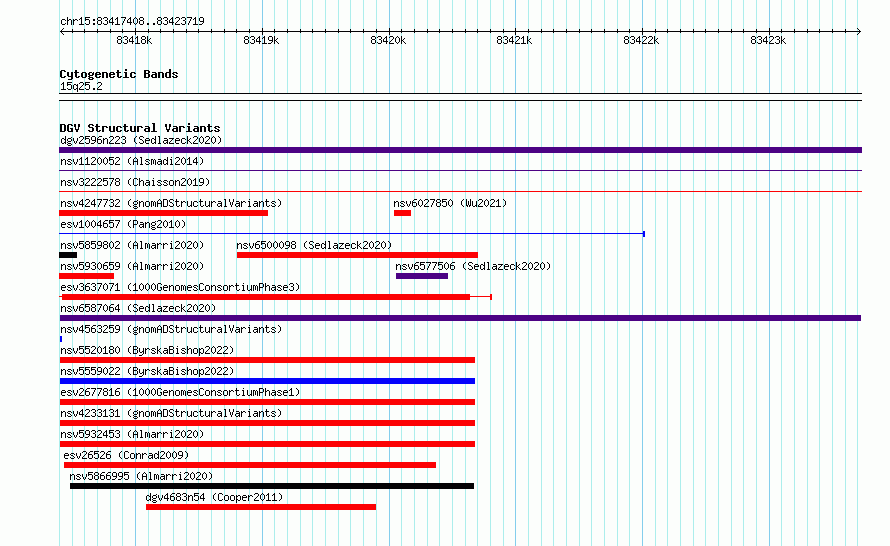Click the red bar under nsv4233131
890x546 pixels.
click(x=267, y=423)
